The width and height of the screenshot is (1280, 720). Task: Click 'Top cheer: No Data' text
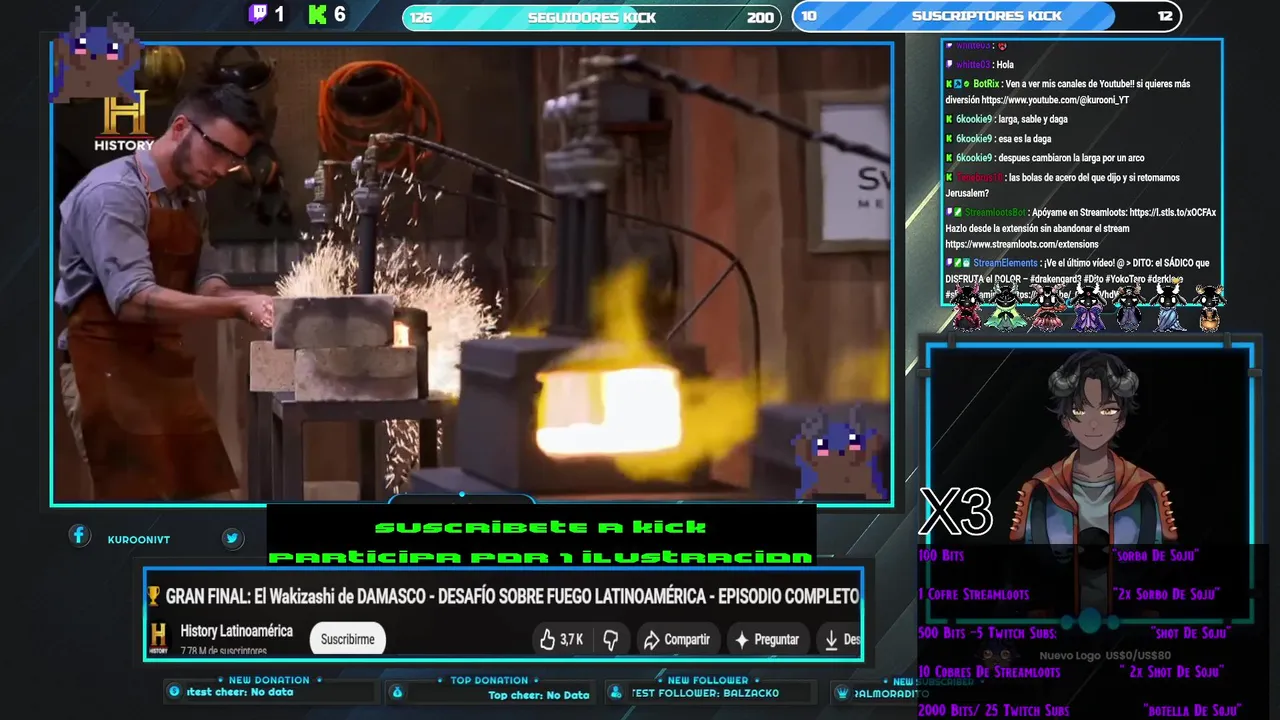(539, 695)
